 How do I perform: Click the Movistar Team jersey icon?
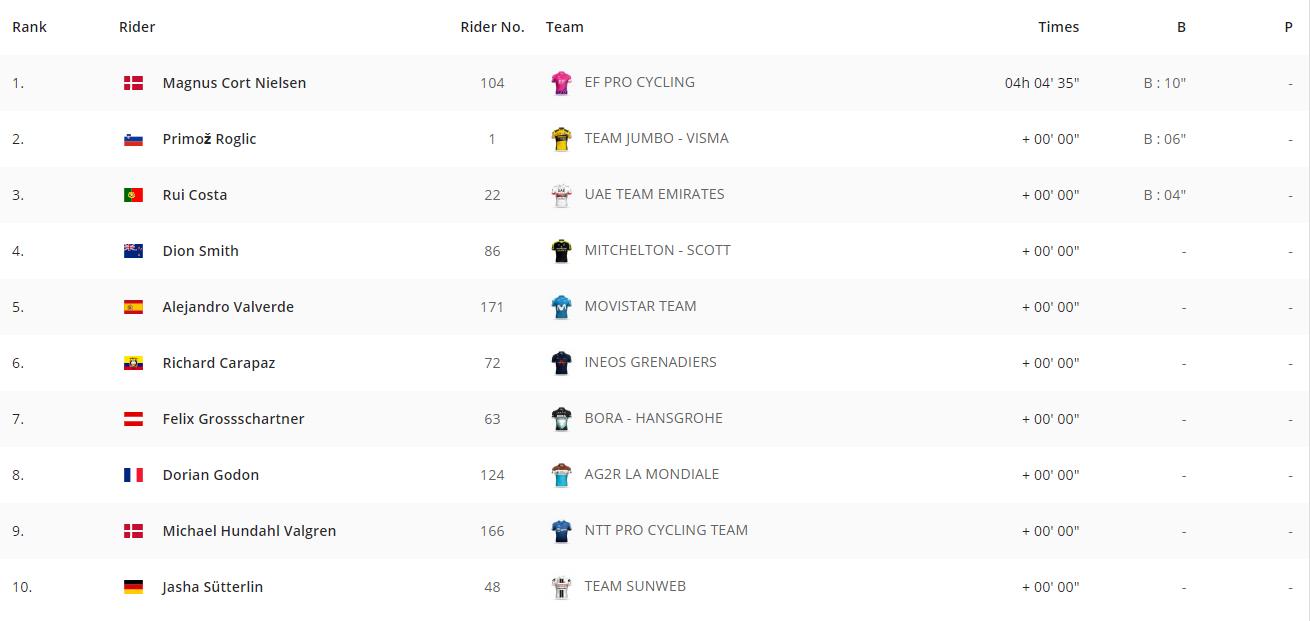562,307
